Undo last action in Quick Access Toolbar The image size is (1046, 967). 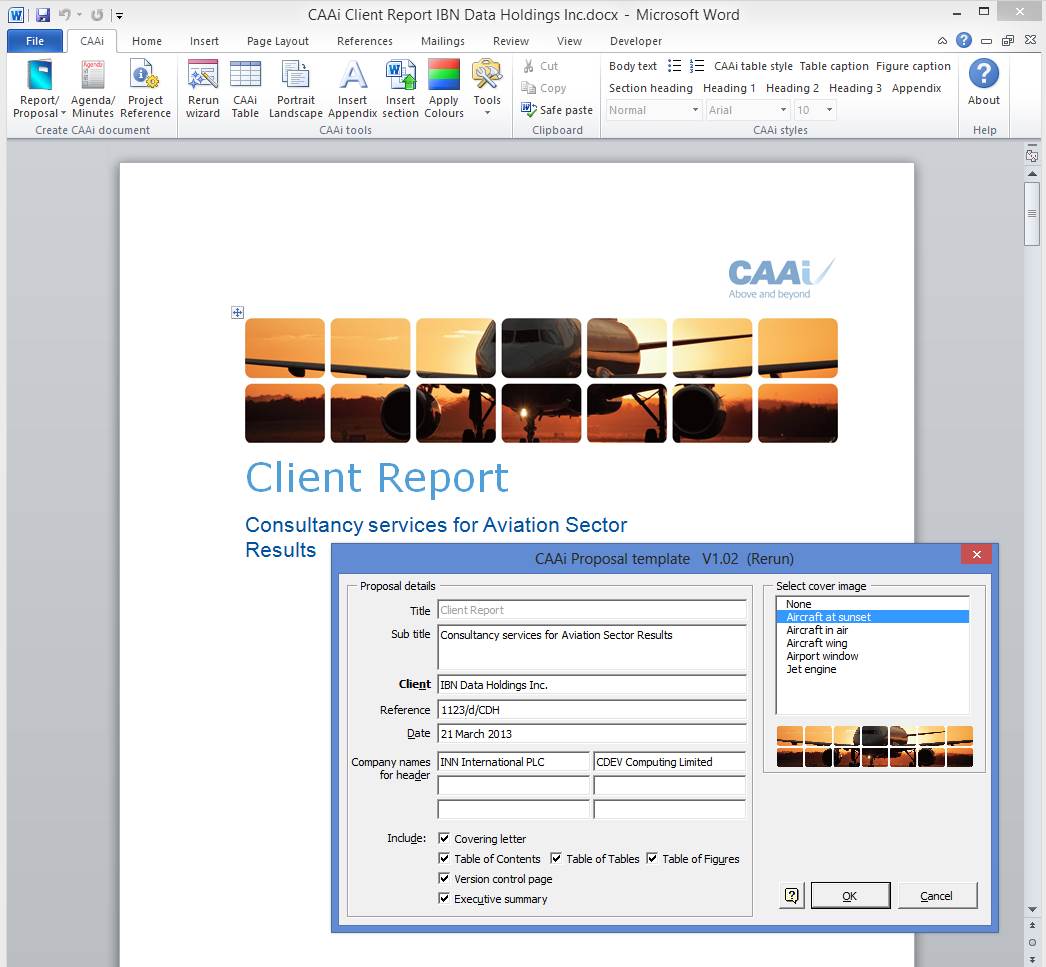[x=64, y=15]
